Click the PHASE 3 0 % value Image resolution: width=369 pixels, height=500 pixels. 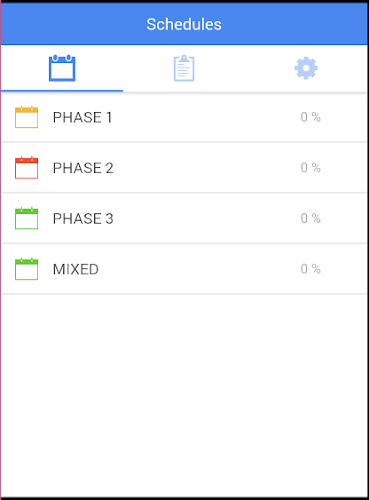310,218
